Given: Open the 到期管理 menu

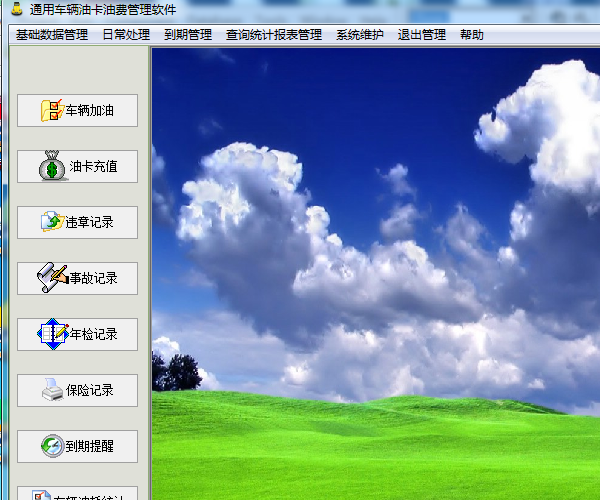Looking at the screenshot, I should coord(188,35).
